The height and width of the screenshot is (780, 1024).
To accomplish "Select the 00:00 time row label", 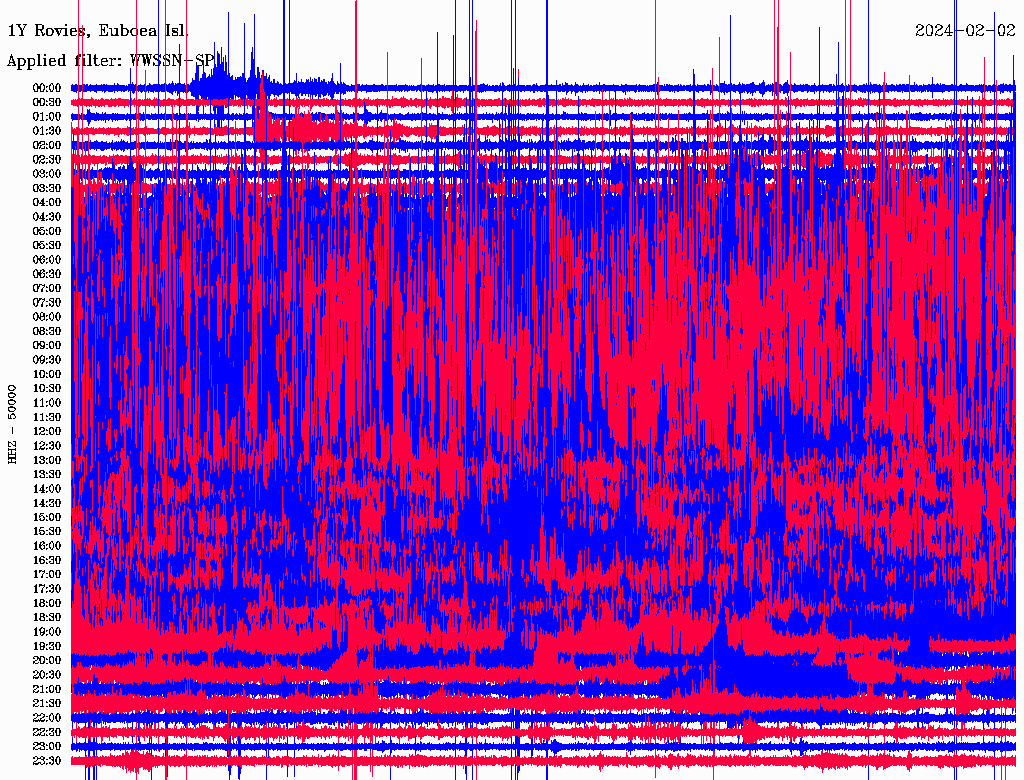I will coord(47,88).
